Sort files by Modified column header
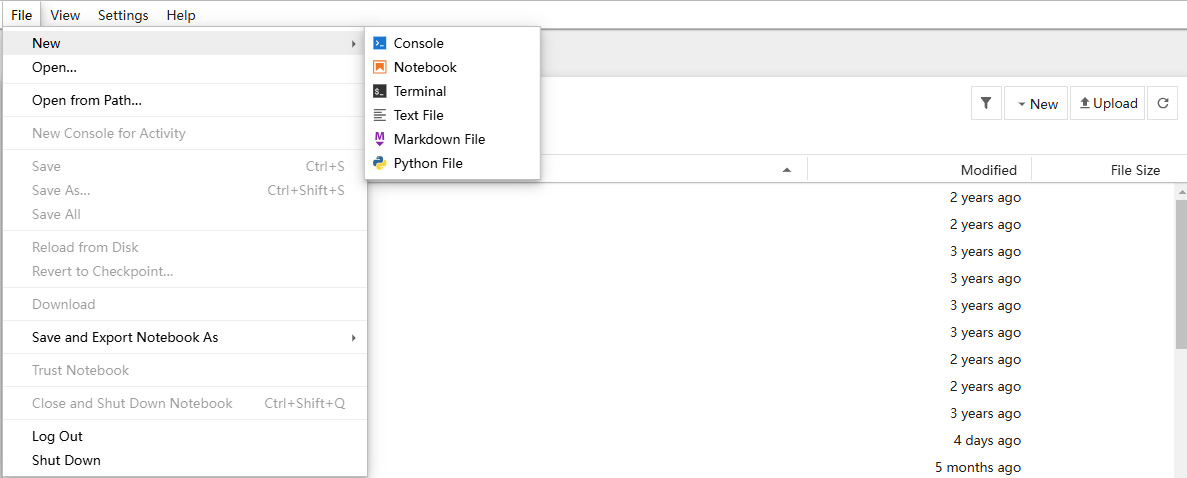The width and height of the screenshot is (1187, 478). (x=988, y=170)
